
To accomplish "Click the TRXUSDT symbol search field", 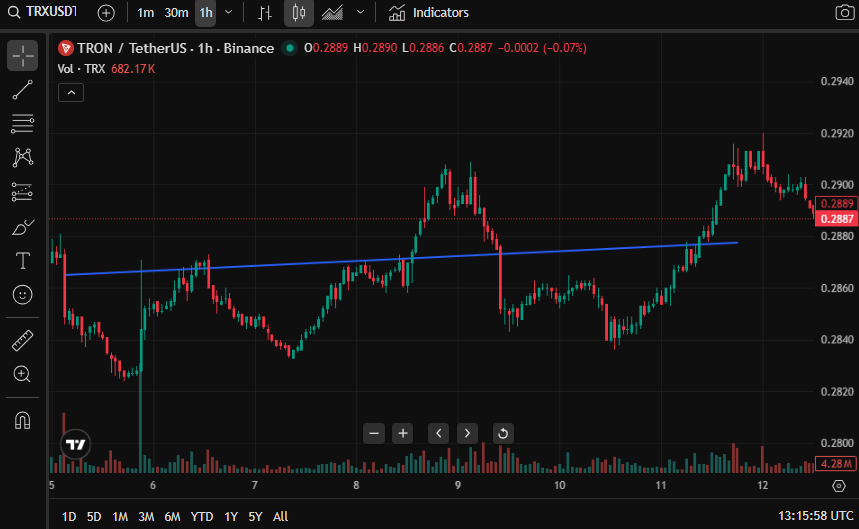I will (51, 12).
